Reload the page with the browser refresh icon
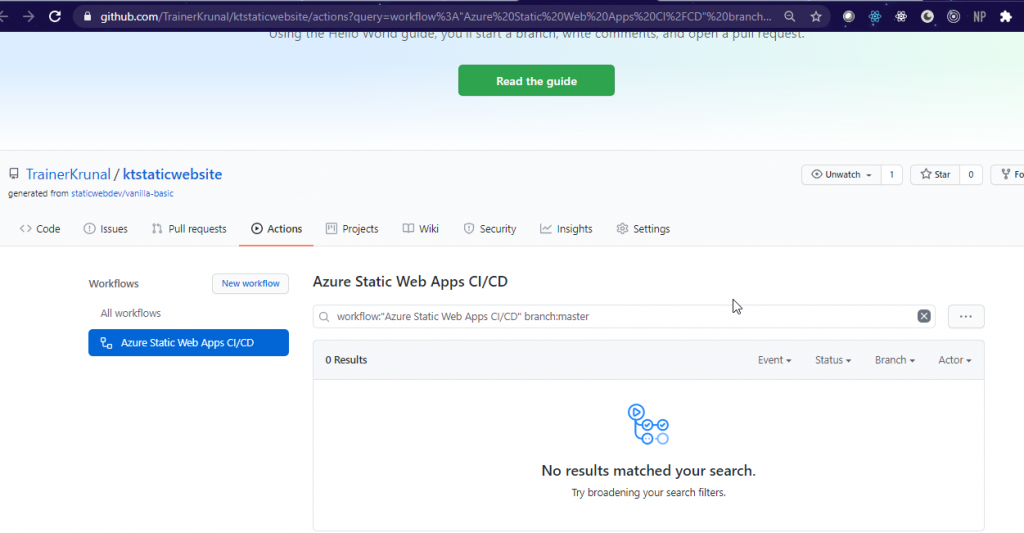 click(x=55, y=16)
